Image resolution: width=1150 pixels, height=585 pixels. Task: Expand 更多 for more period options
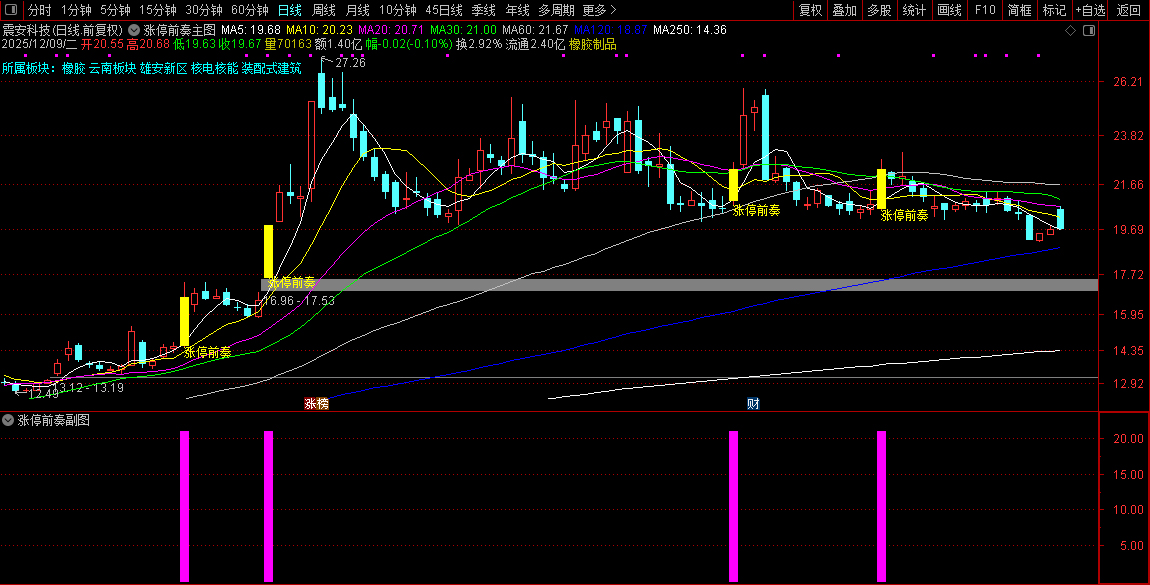pyautogui.click(x=599, y=10)
